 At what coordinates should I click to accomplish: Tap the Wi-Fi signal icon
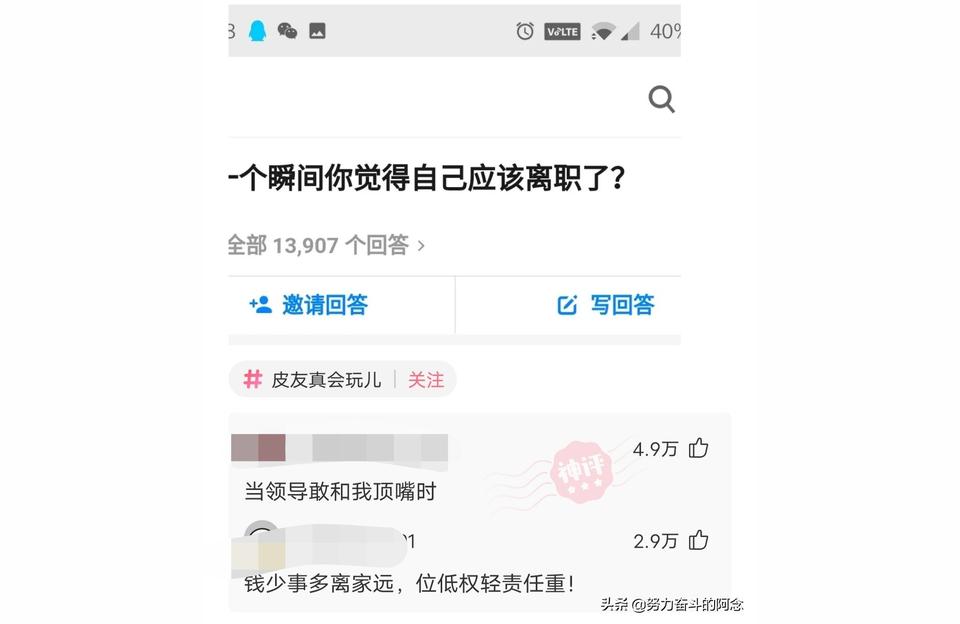(x=604, y=31)
